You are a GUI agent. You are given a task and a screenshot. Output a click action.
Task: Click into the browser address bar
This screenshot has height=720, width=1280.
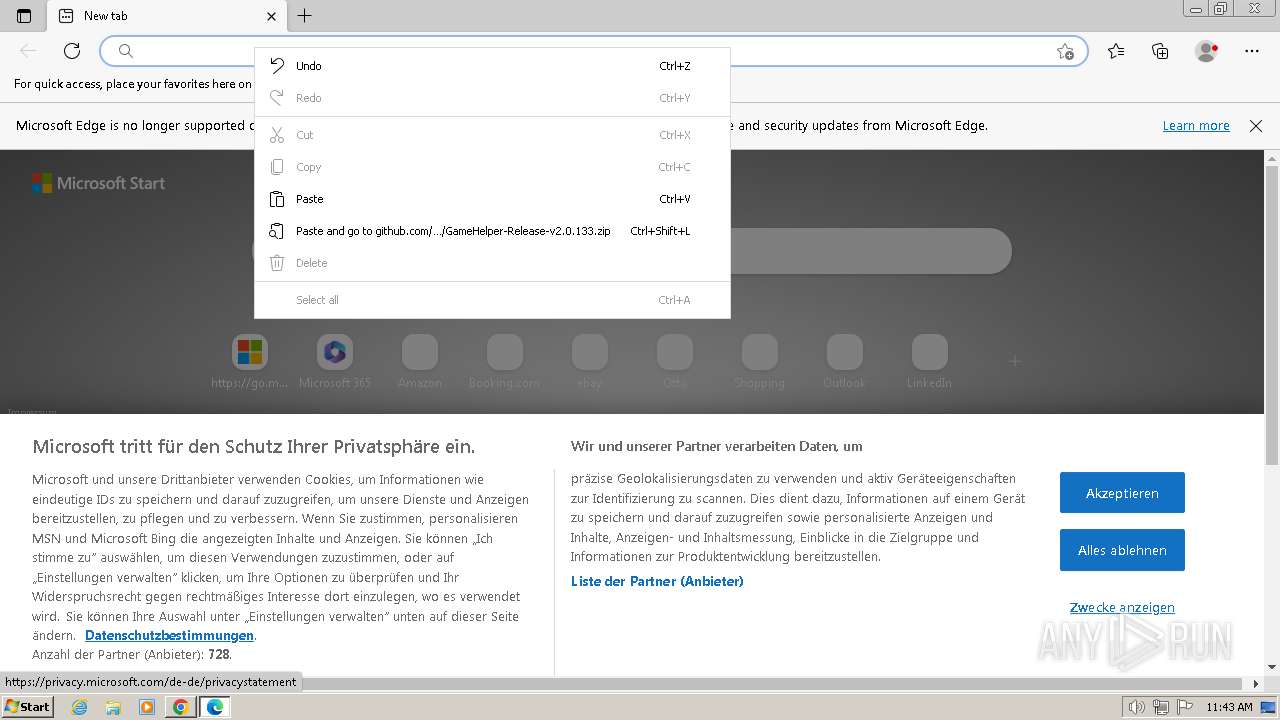click(x=594, y=51)
